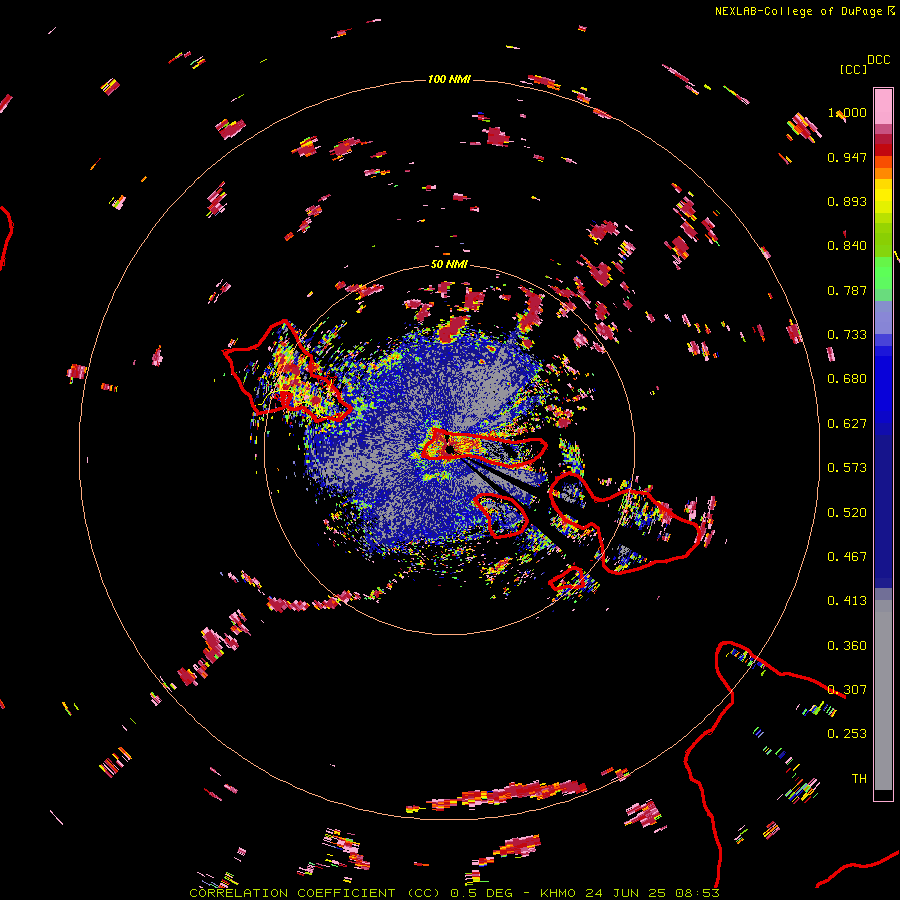Click the DCC label above the color scale
Screen dimensions: 900x900
pos(879,60)
